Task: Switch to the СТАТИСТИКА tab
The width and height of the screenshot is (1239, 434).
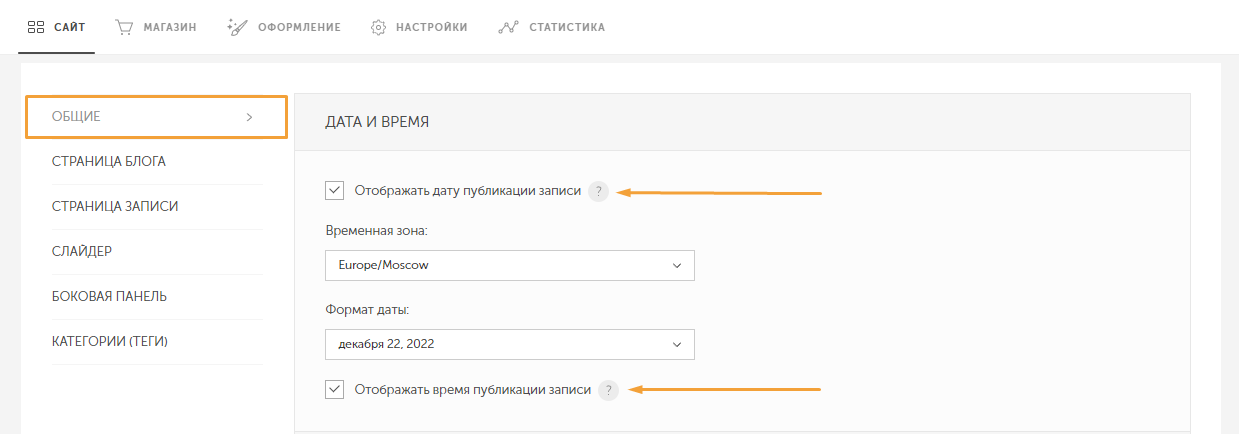Action: pyautogui.click(x=565, y=27)
